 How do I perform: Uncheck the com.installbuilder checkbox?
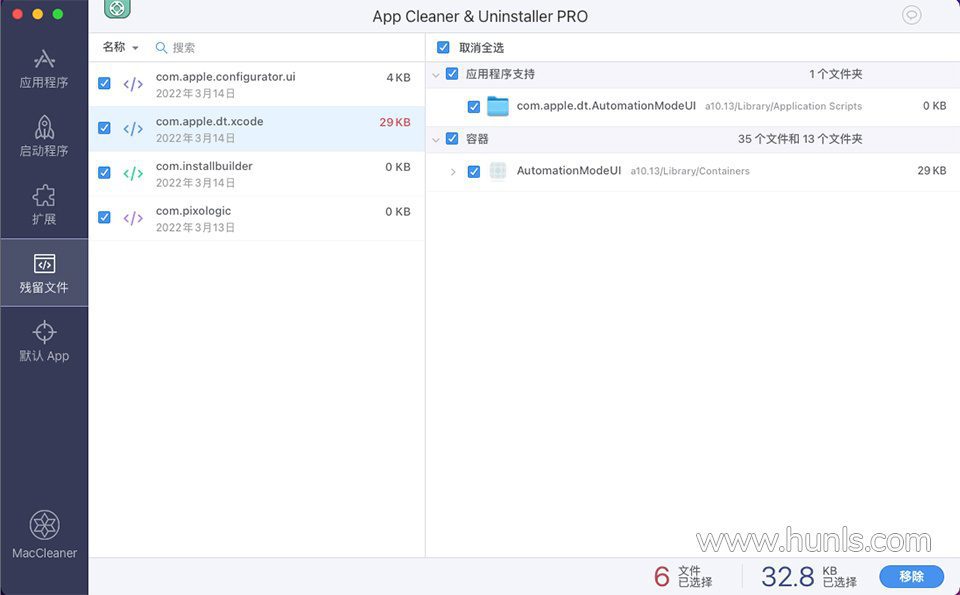(104, 173)
